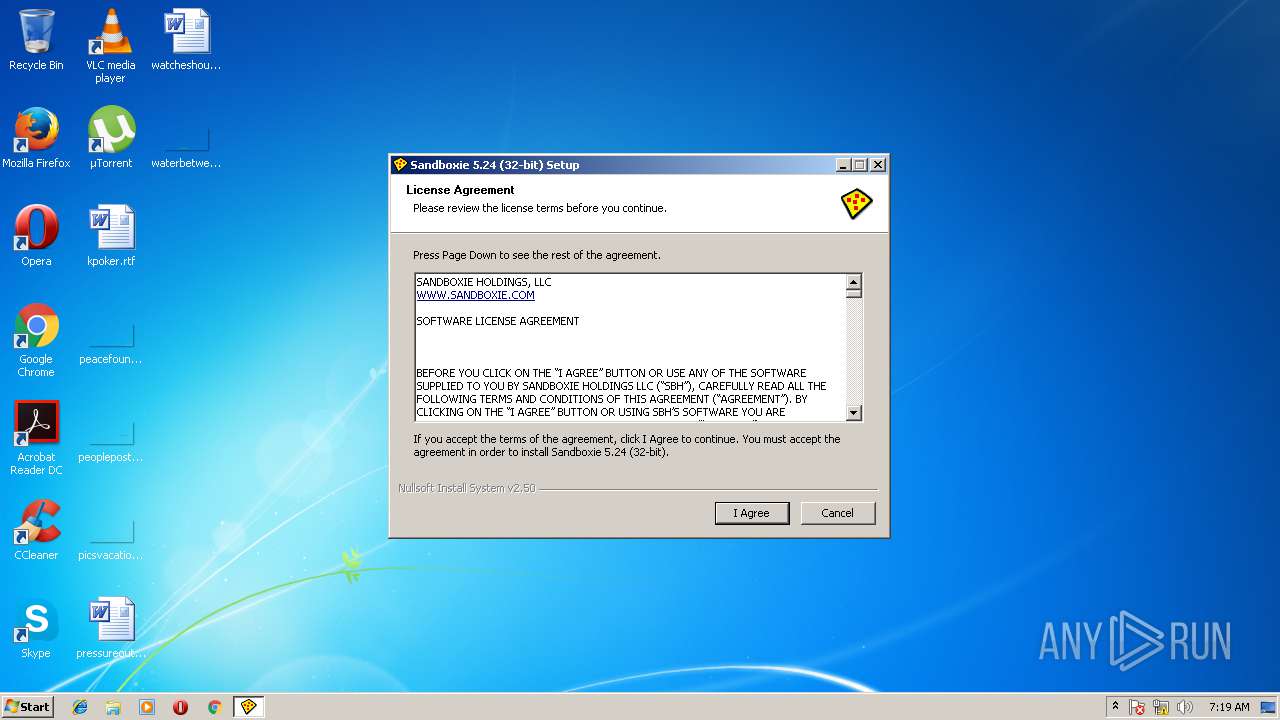The width and height of the screenshot is (1280, 720).
Task: Select the Acrobat Reader DC shortcut
Action: coord(36,439)
